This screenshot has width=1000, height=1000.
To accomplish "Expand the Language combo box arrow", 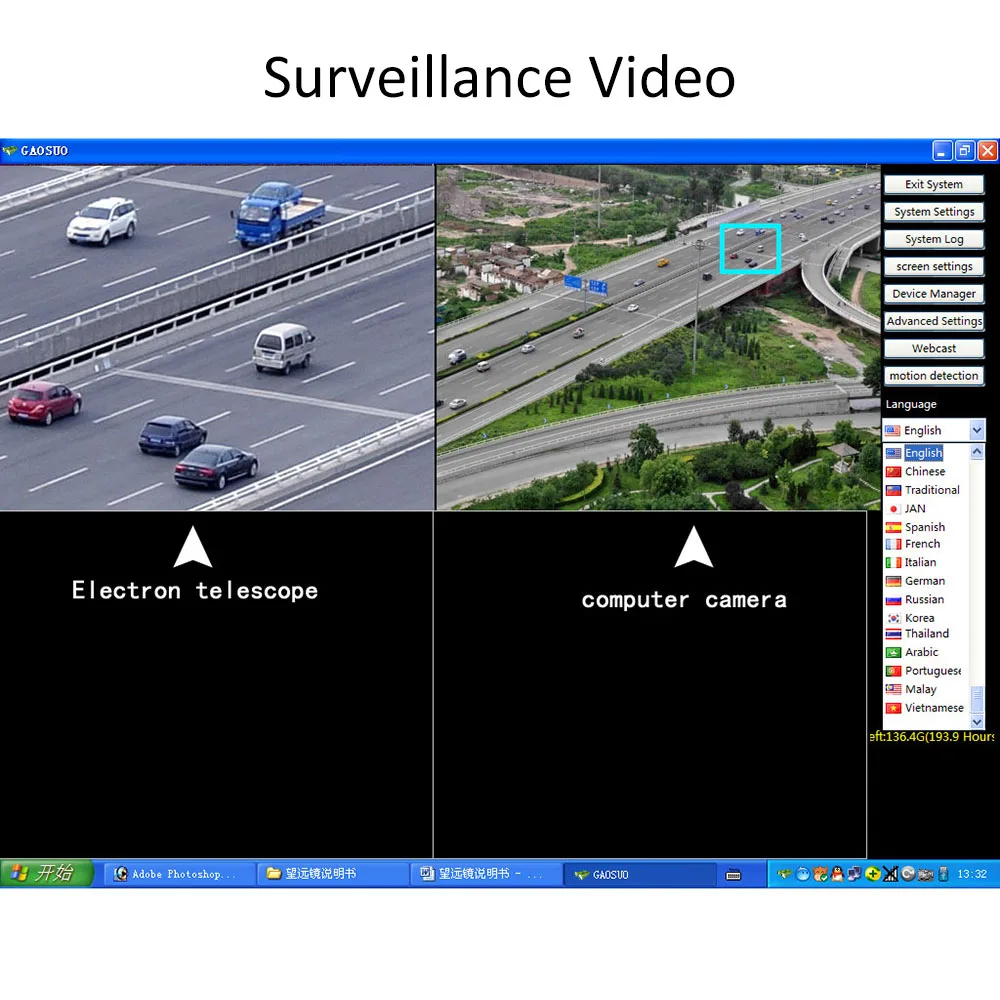I will pyautogui.click(x=976, y=430).
